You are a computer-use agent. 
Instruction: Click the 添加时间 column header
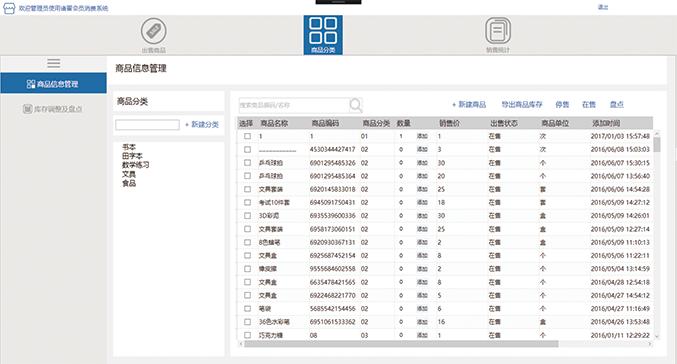[x=606, y=123]
